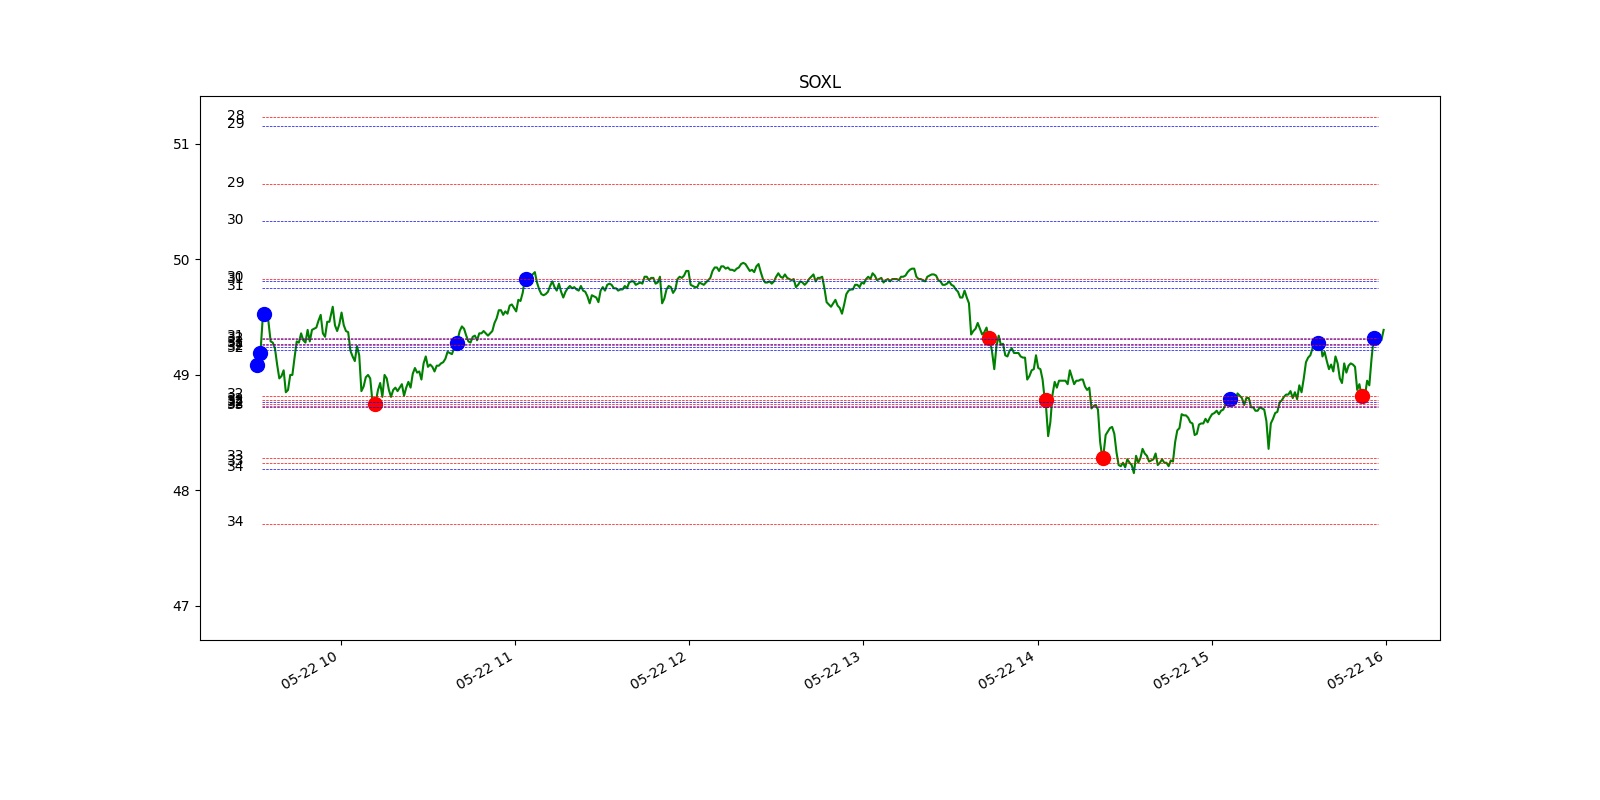Image resolution: width=1600 pixels, height=800 pixels.
Task: Click the y-axis tick label 47
Action: pyautogui.click(x=181, y=606)
